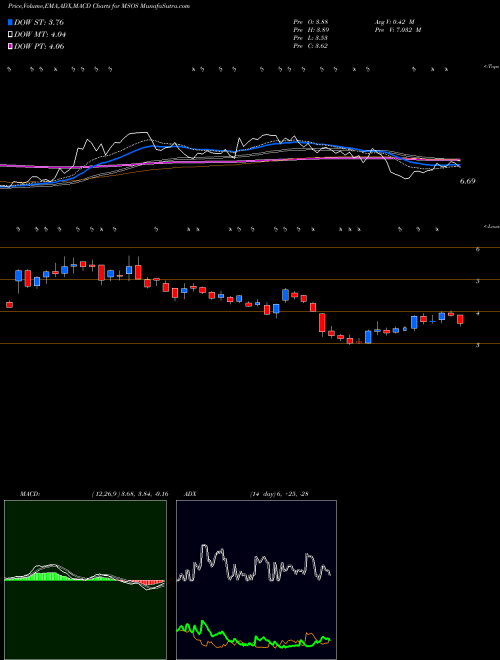This screenshot has width=500, height=660.
Task: Open the green MACD histogram chart panel
Action: pyautogui.click(x=85, y=580)
